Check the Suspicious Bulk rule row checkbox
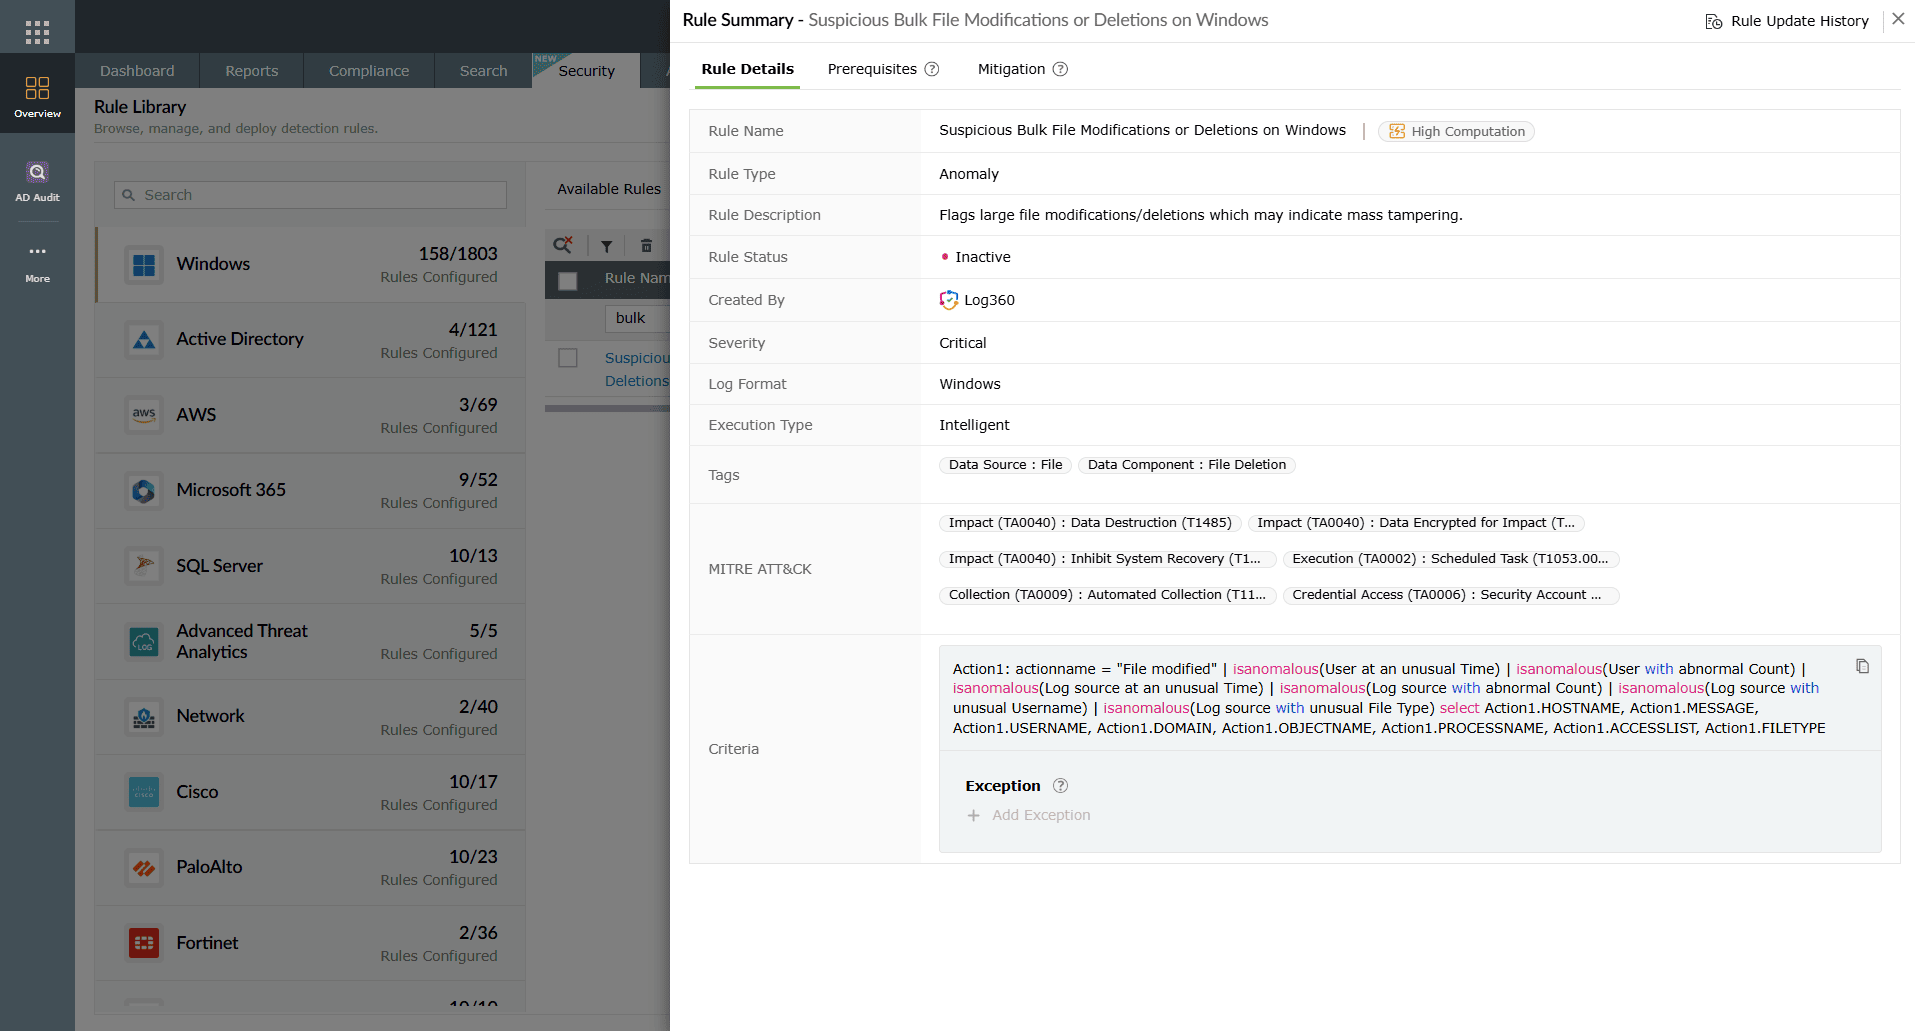The width and height of the screenshot is (1915, 1031). [568, 358]
